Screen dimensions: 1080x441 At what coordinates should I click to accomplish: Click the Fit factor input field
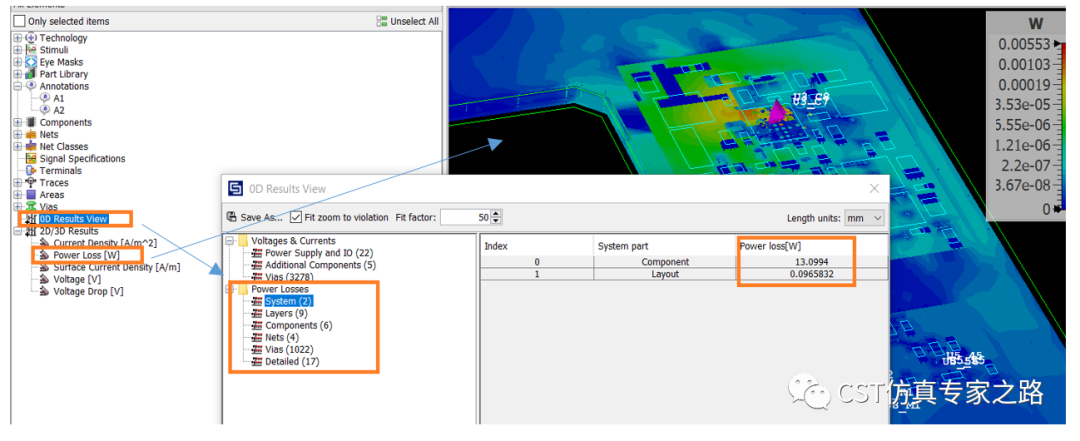[x=466, y=217]
